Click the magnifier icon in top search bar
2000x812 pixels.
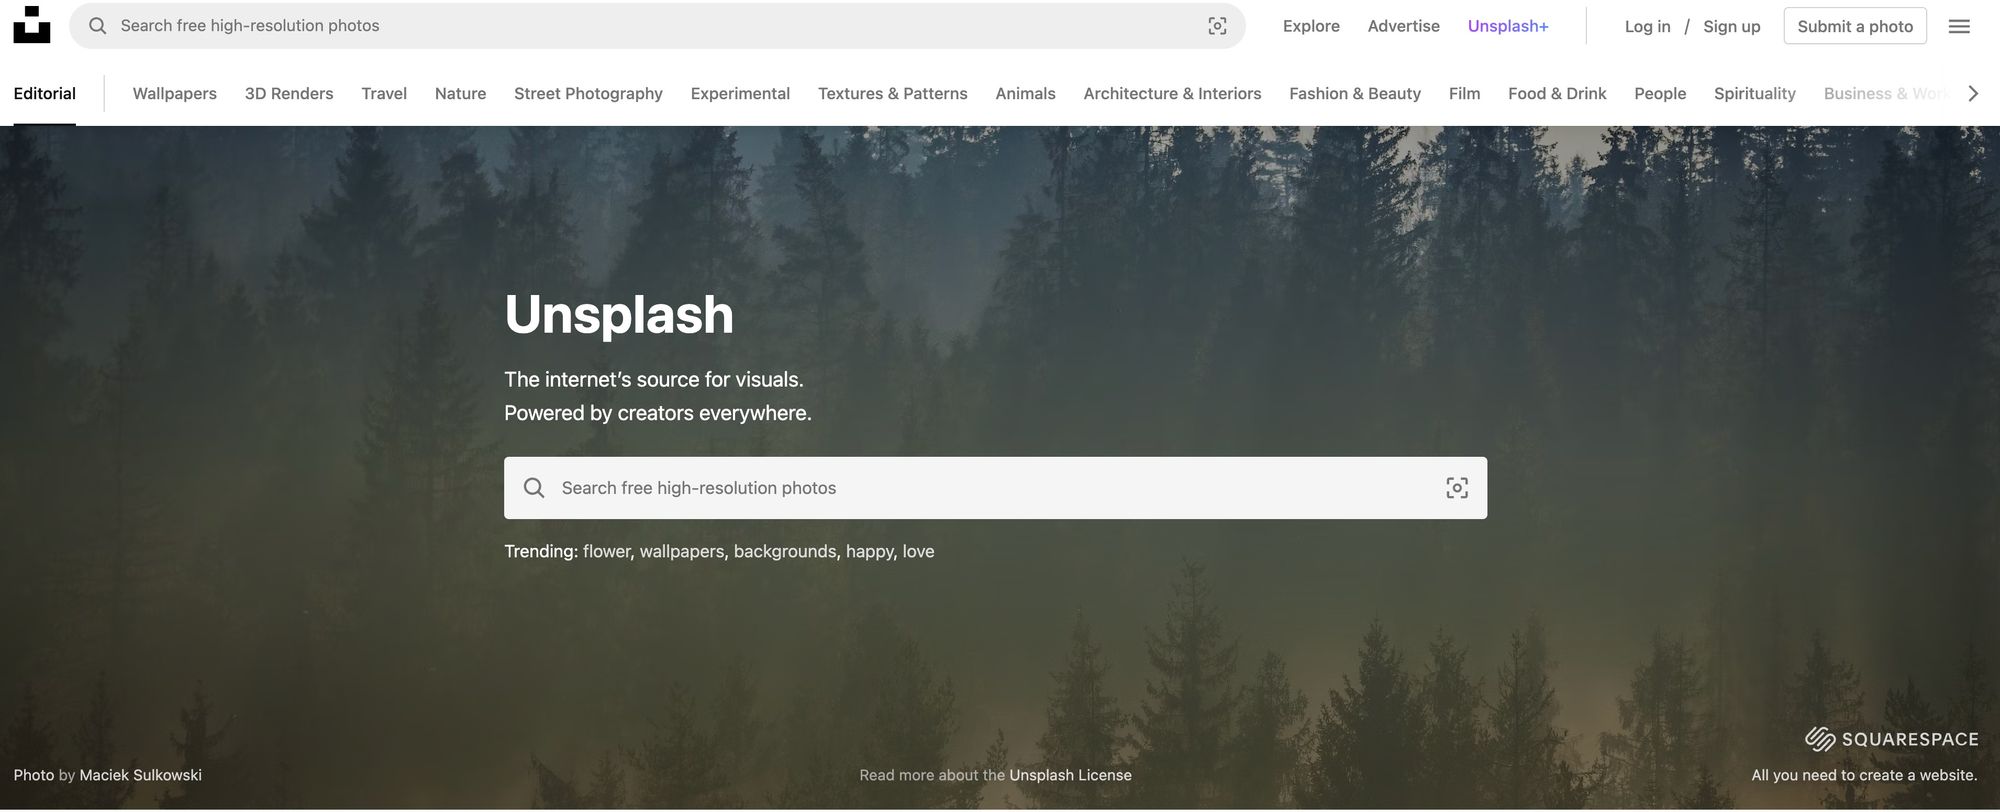98,26
